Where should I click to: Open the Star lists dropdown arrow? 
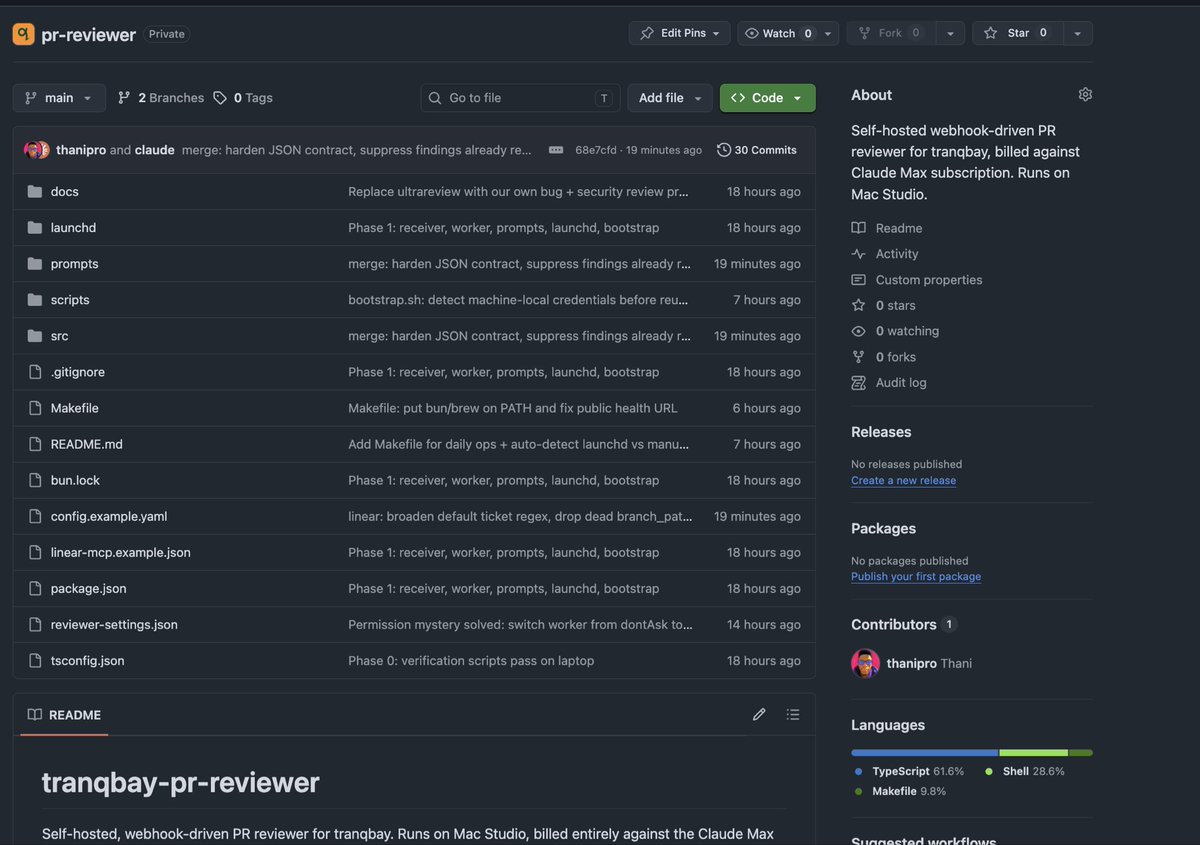(1077, 33)
